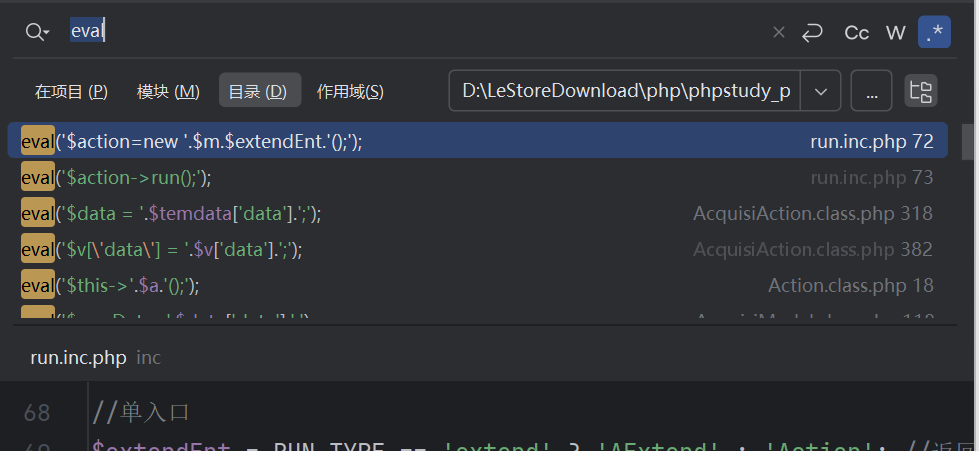Clear the search text with X icon
Image resolution: width=979 pixels, height=451 pixels.
[x=778, y=32]
